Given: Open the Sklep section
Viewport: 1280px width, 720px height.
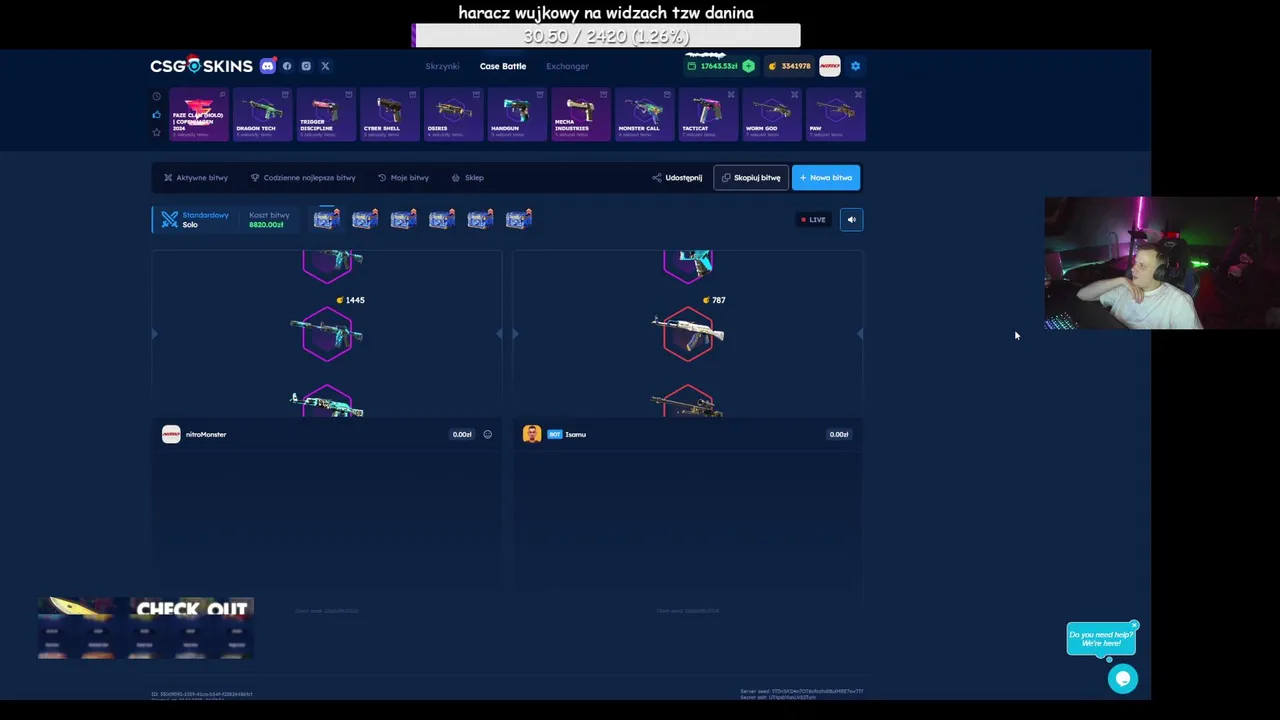Looking at the screenshot, I should 468,178.
